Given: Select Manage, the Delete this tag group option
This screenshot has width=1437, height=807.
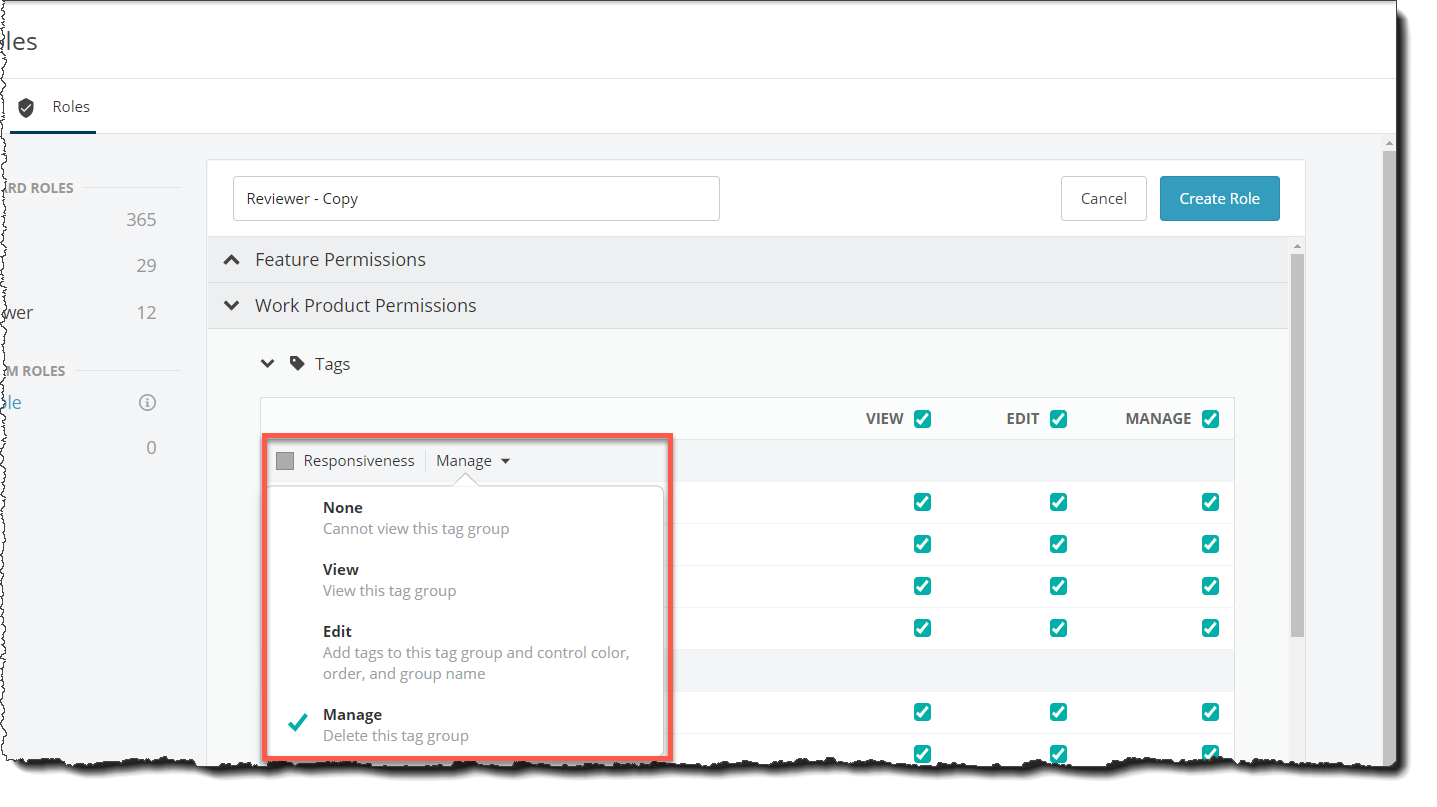Looking at the screenshot, I should [464, 725].
